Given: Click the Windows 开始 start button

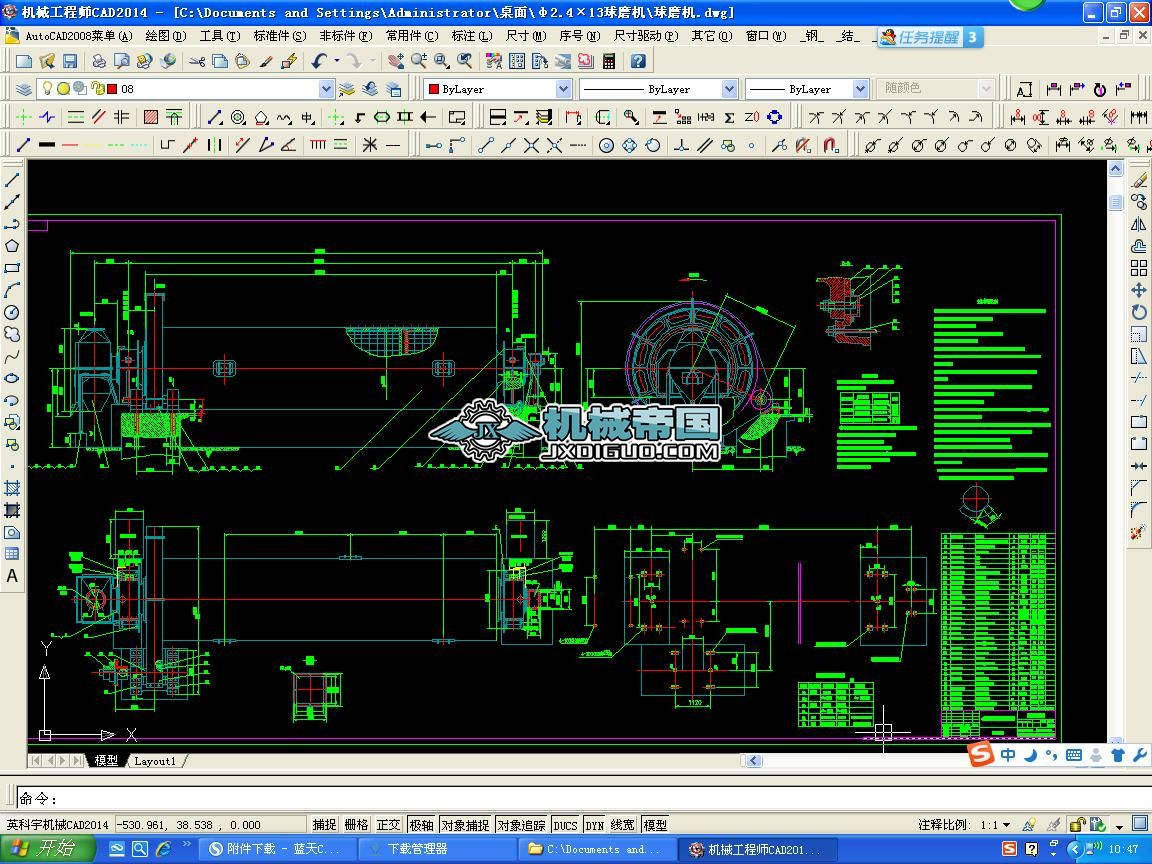Looking at the screenshot, I should [47, 849].
